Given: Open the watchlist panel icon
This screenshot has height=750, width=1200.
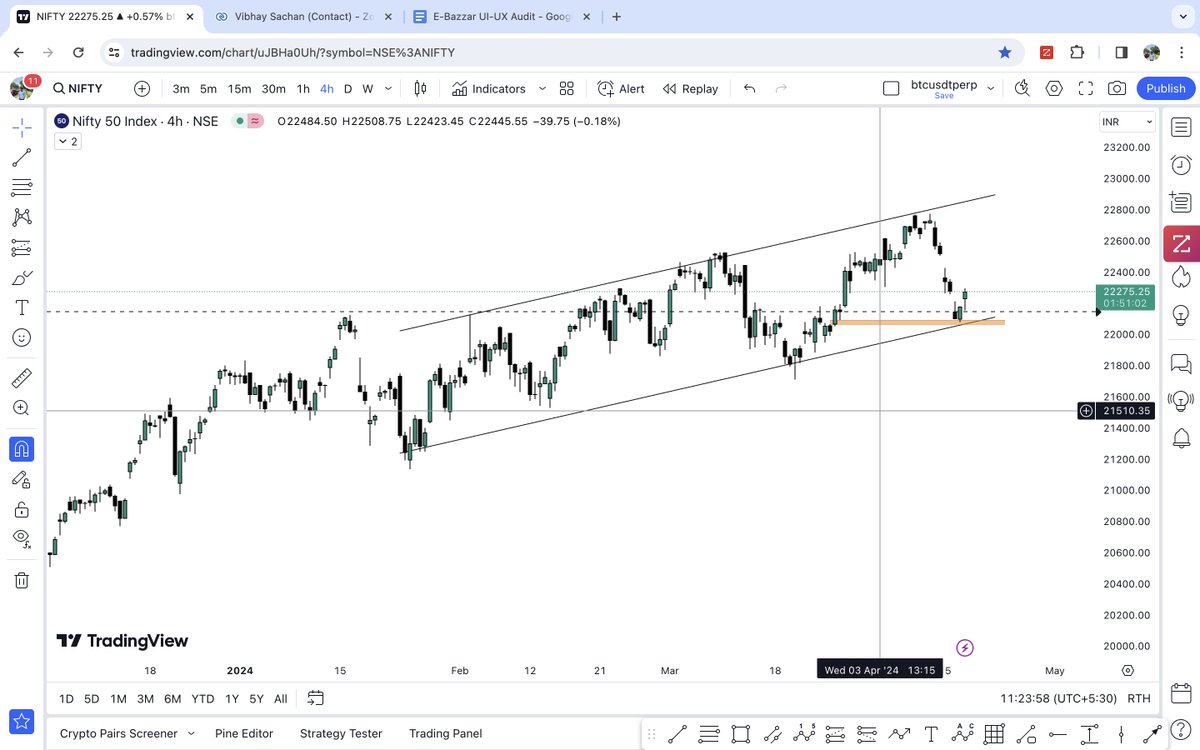Looking at the screenshot, I should pos(1181,127).
